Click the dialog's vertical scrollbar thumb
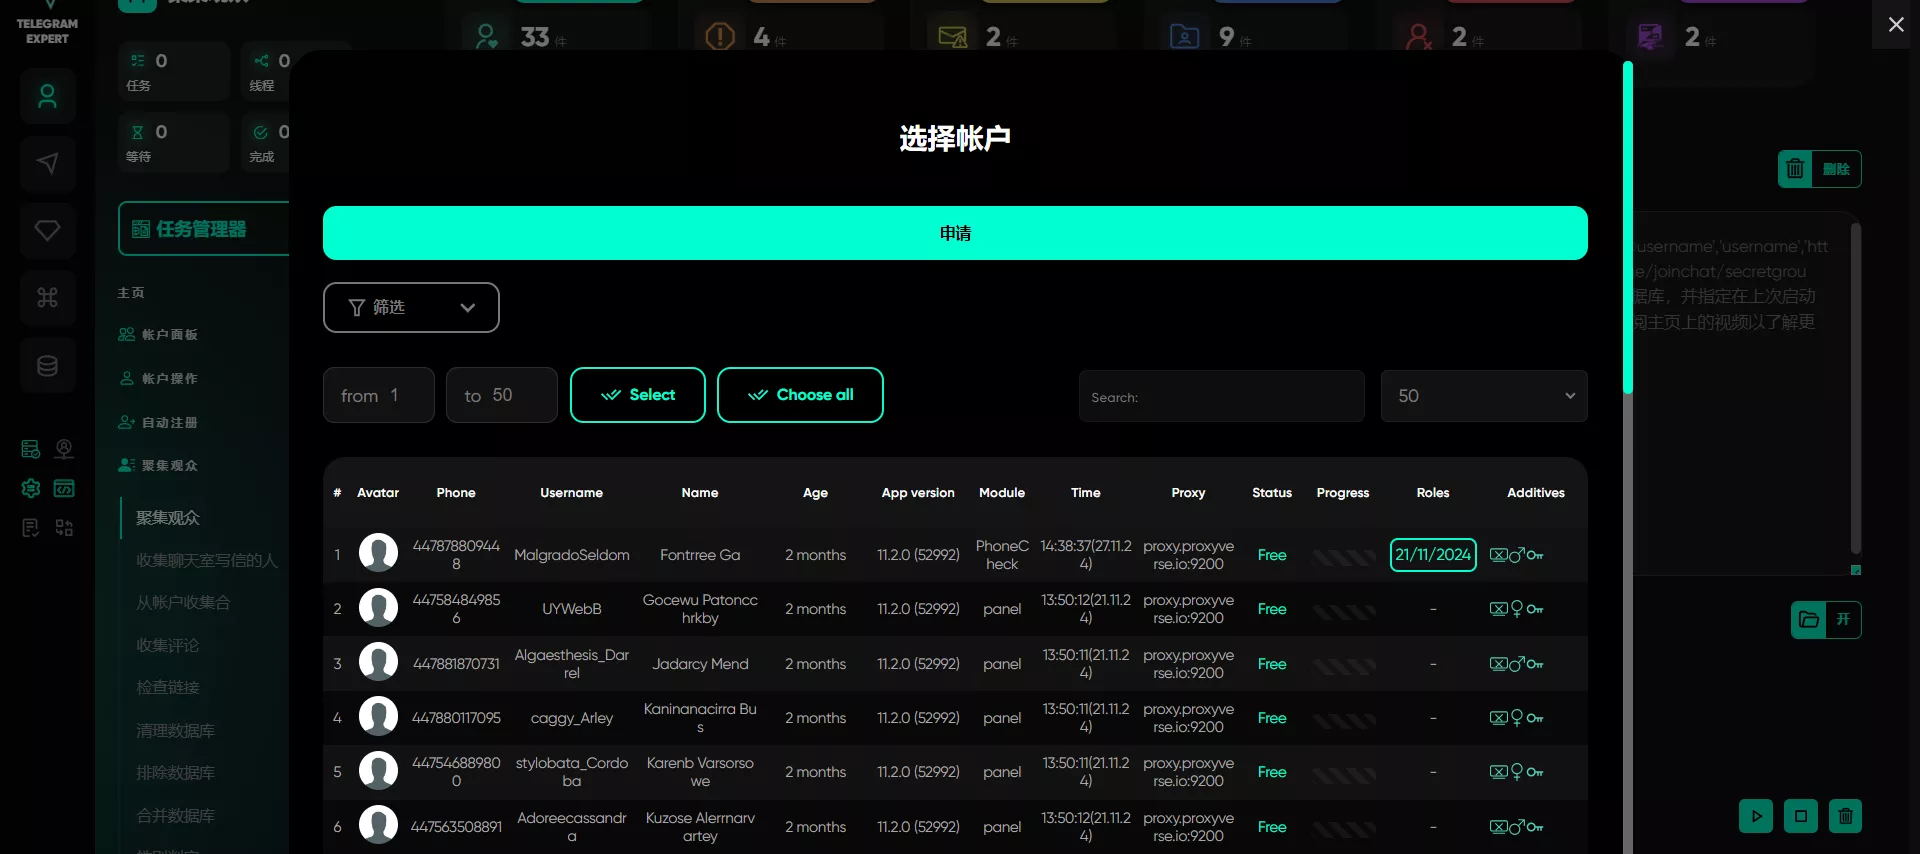The image size is (1920, 854). (1628, 228)
